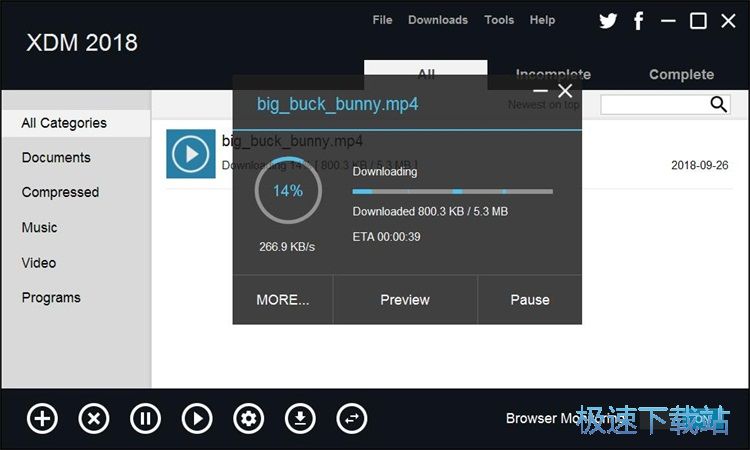Open the Downloads menu
Screen dimensions: 750x450
[438, 20]
